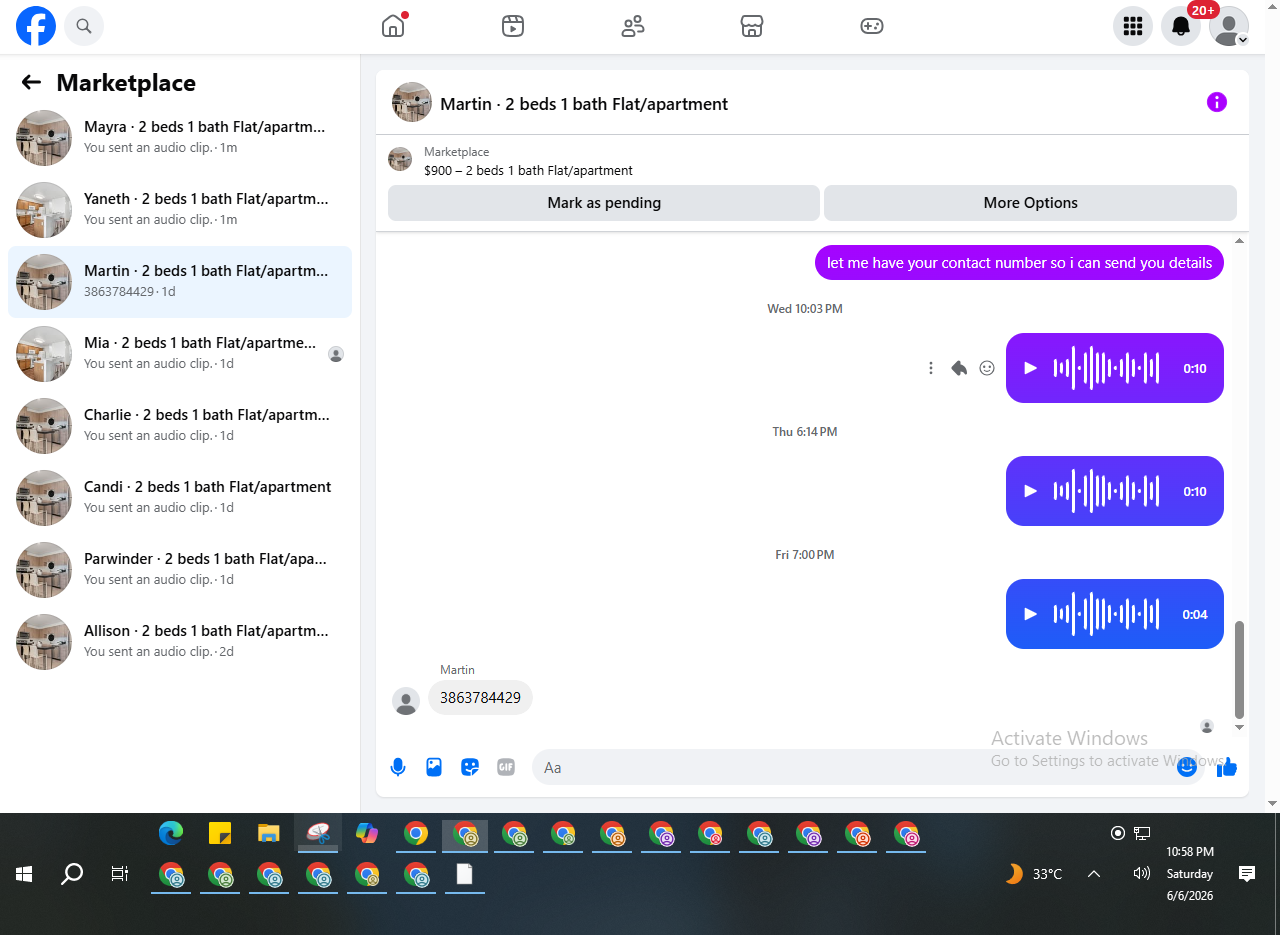This screenshot has height=935, width=1280.
Task: Open Sticky Notes from the taskbar
Action: (220, 832)
